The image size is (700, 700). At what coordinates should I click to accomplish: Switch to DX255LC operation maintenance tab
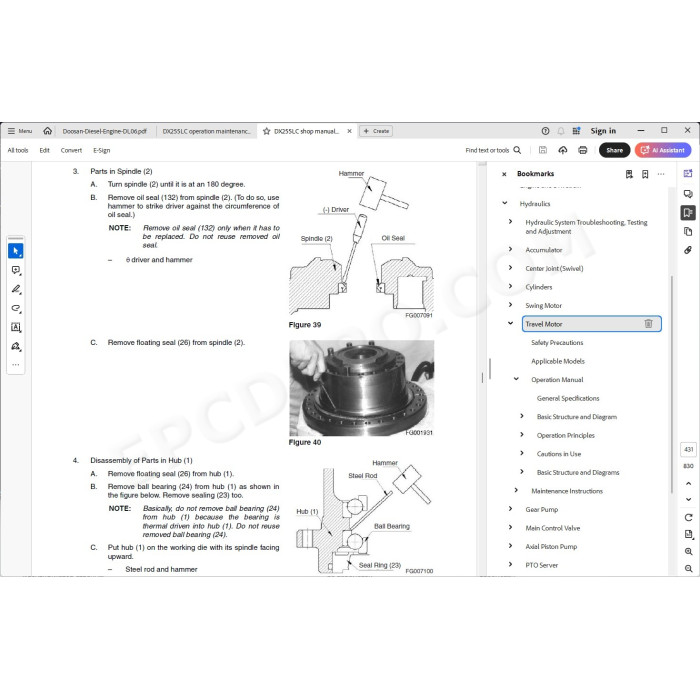[x=206, y=131]
